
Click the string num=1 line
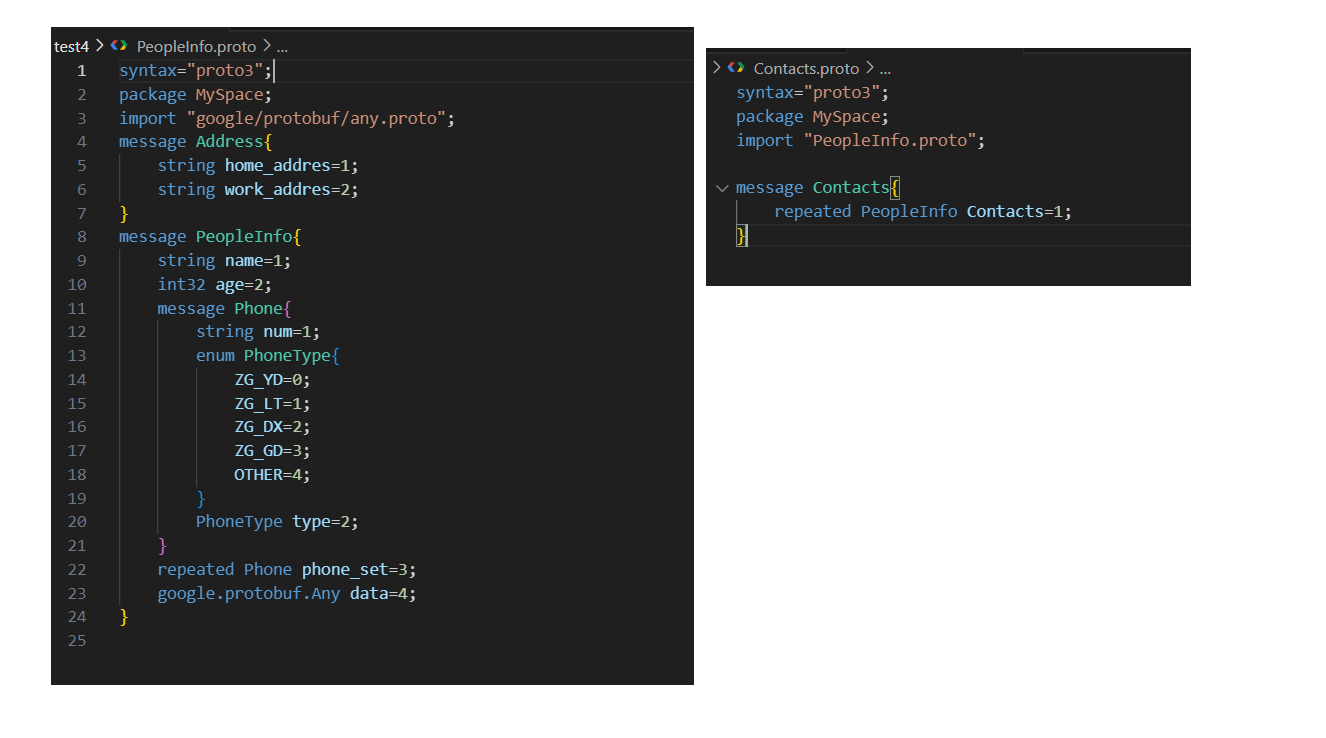click(258, 332)
